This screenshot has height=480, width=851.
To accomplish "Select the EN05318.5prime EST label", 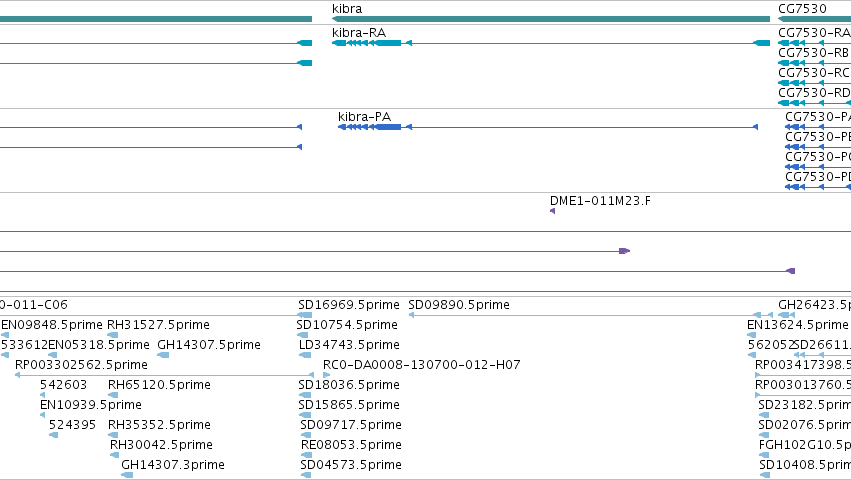I will [x=99, y=345].
